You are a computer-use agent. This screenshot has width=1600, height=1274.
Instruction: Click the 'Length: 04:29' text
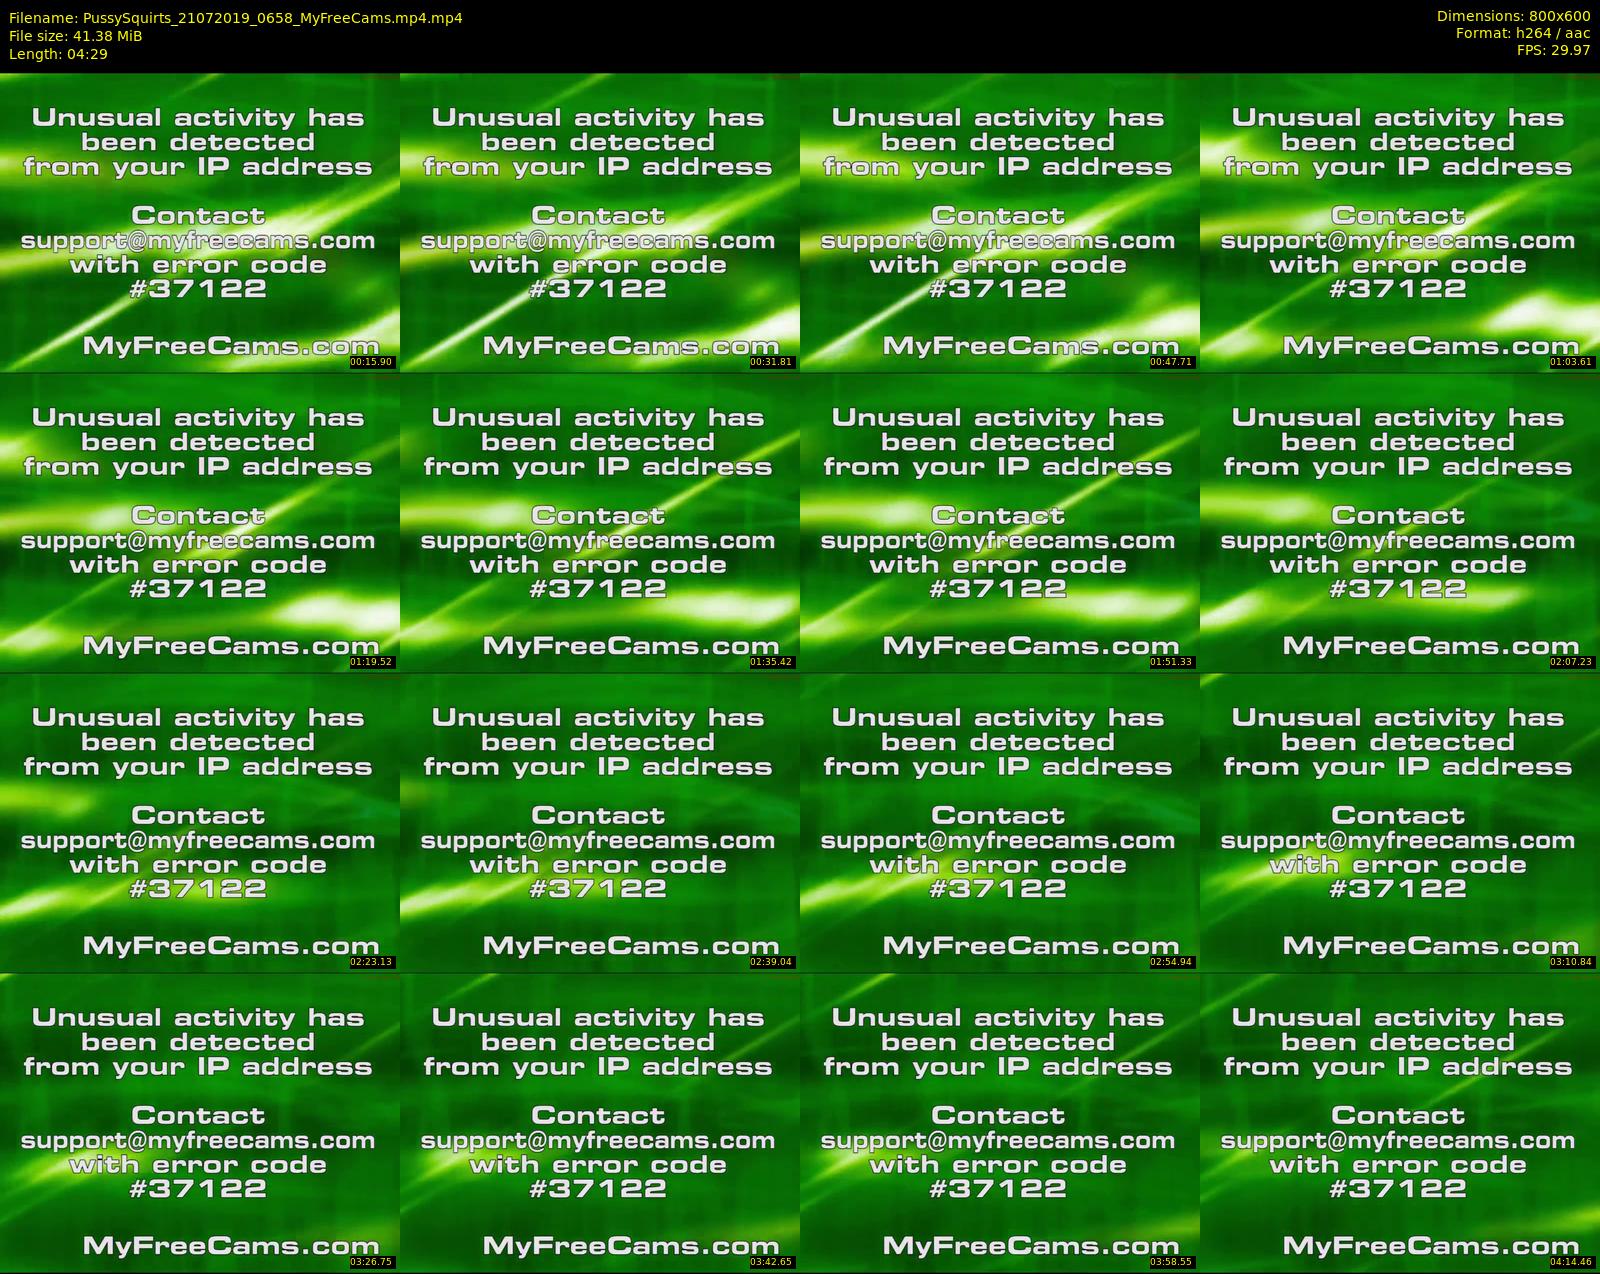pyautogui.click(x=58, y=54)
